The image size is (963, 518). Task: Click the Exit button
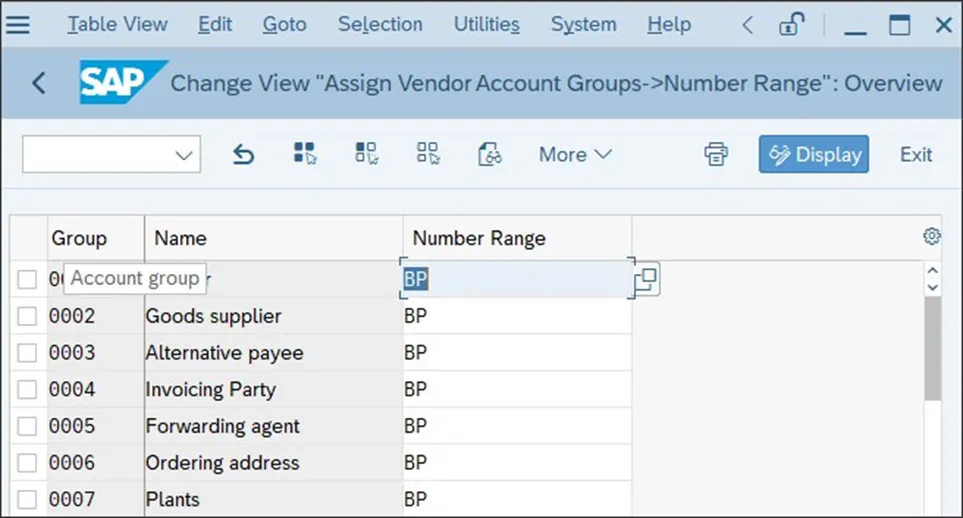pos(916,154)
